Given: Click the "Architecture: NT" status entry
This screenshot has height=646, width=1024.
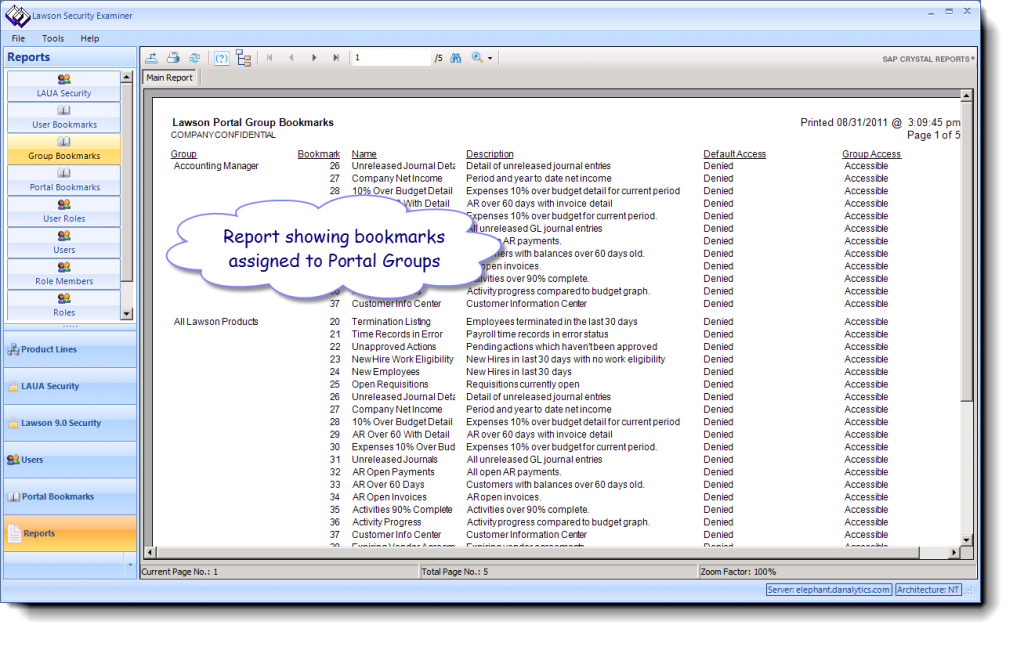Looking at the screenshot, I should [x=927, y=590].
